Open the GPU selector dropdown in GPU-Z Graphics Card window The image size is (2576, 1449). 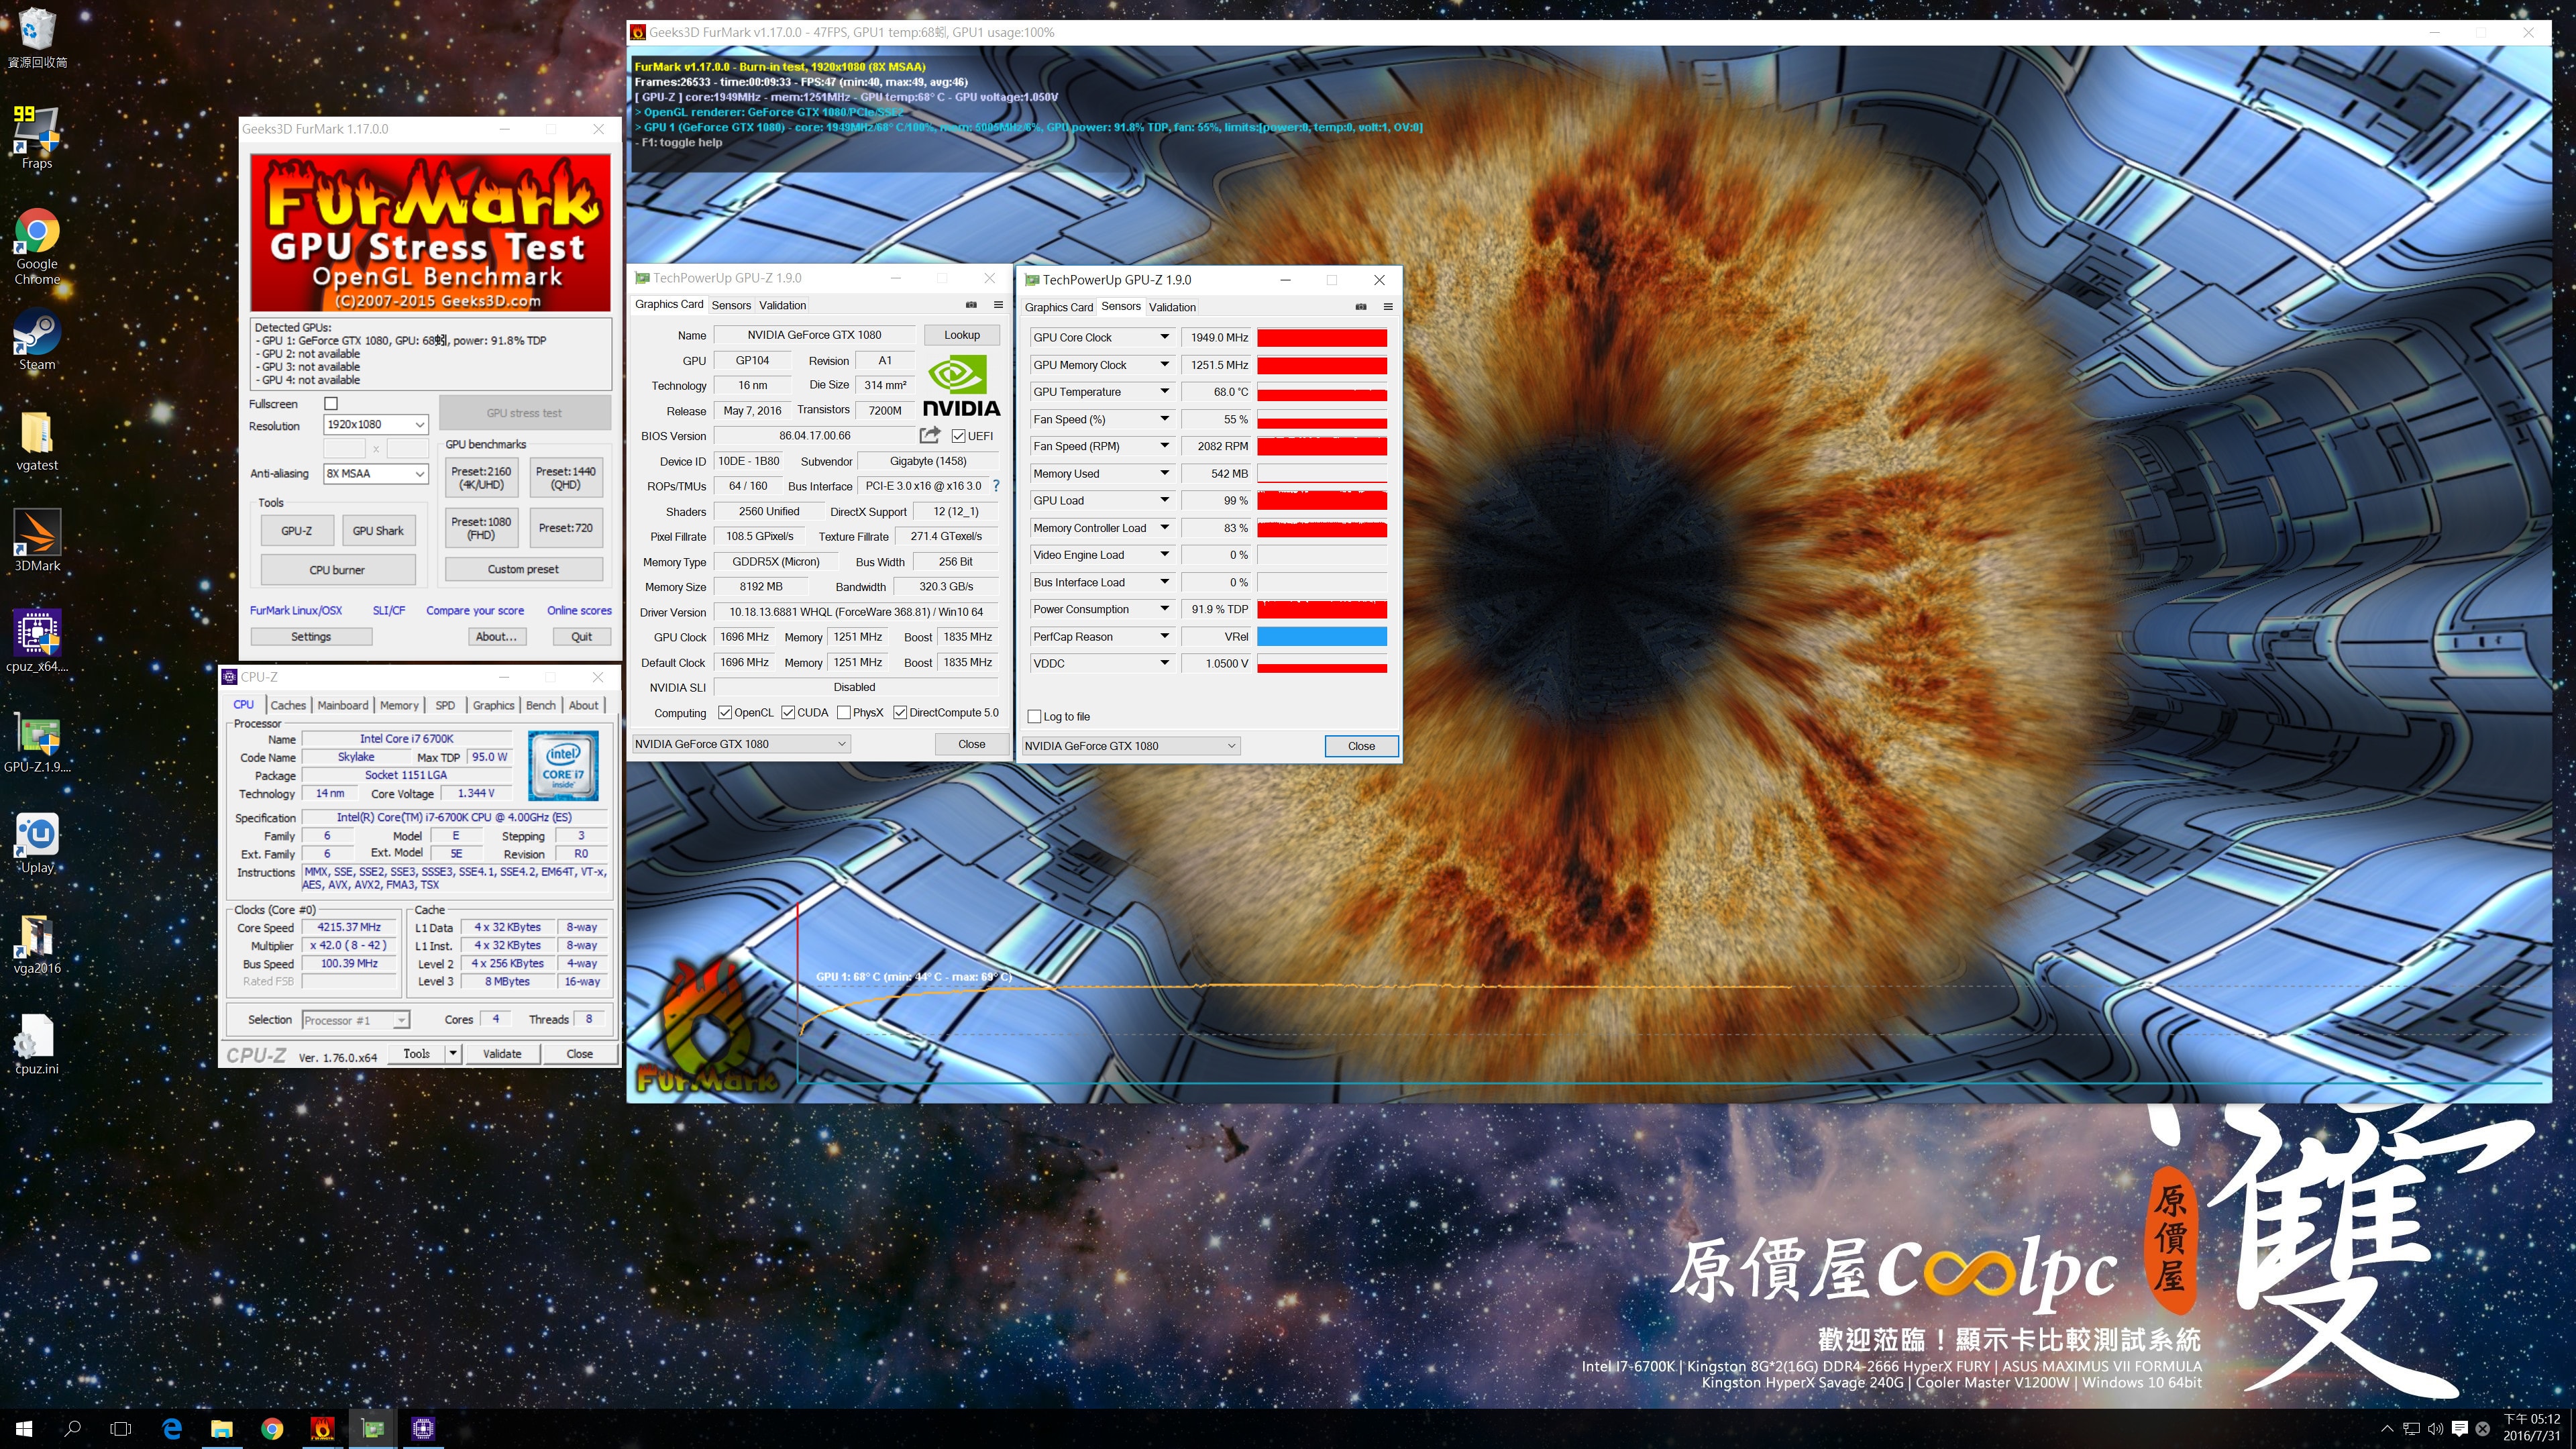coord(741,744)
